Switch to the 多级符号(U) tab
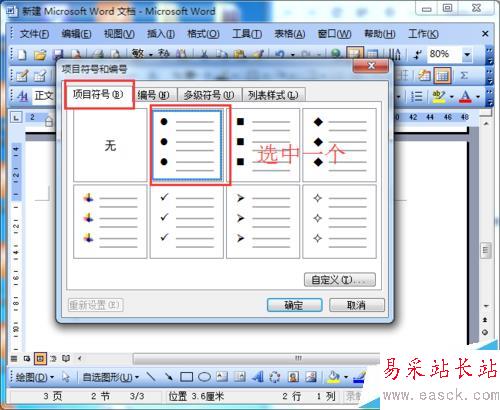The height and width of the screenshot is (410, 500). pos(209,95)
